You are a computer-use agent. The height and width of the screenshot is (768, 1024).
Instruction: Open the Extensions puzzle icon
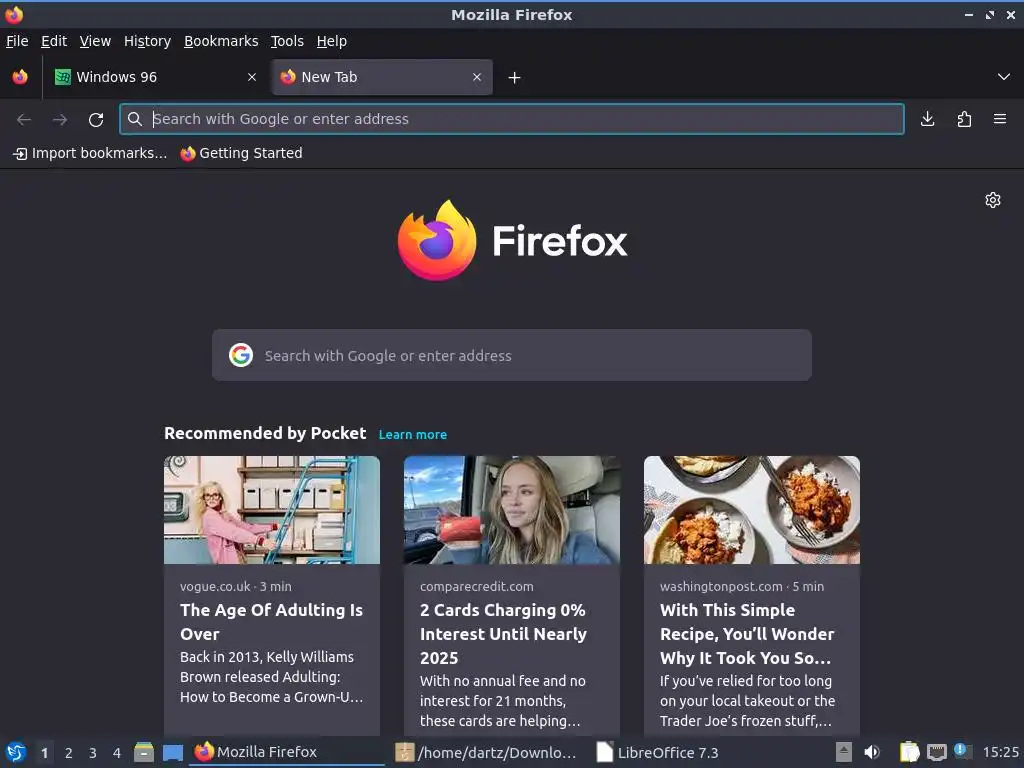pyautogui.click(x=964, y=119)
